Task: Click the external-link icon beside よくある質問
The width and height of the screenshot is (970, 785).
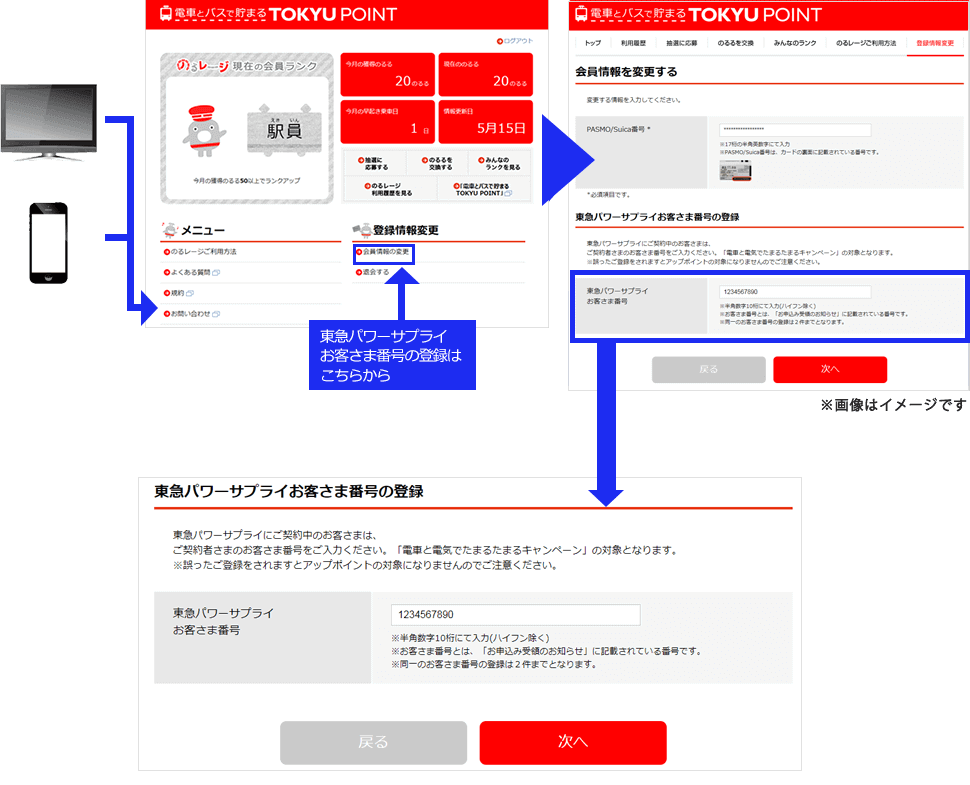Action: pos(216,273)
